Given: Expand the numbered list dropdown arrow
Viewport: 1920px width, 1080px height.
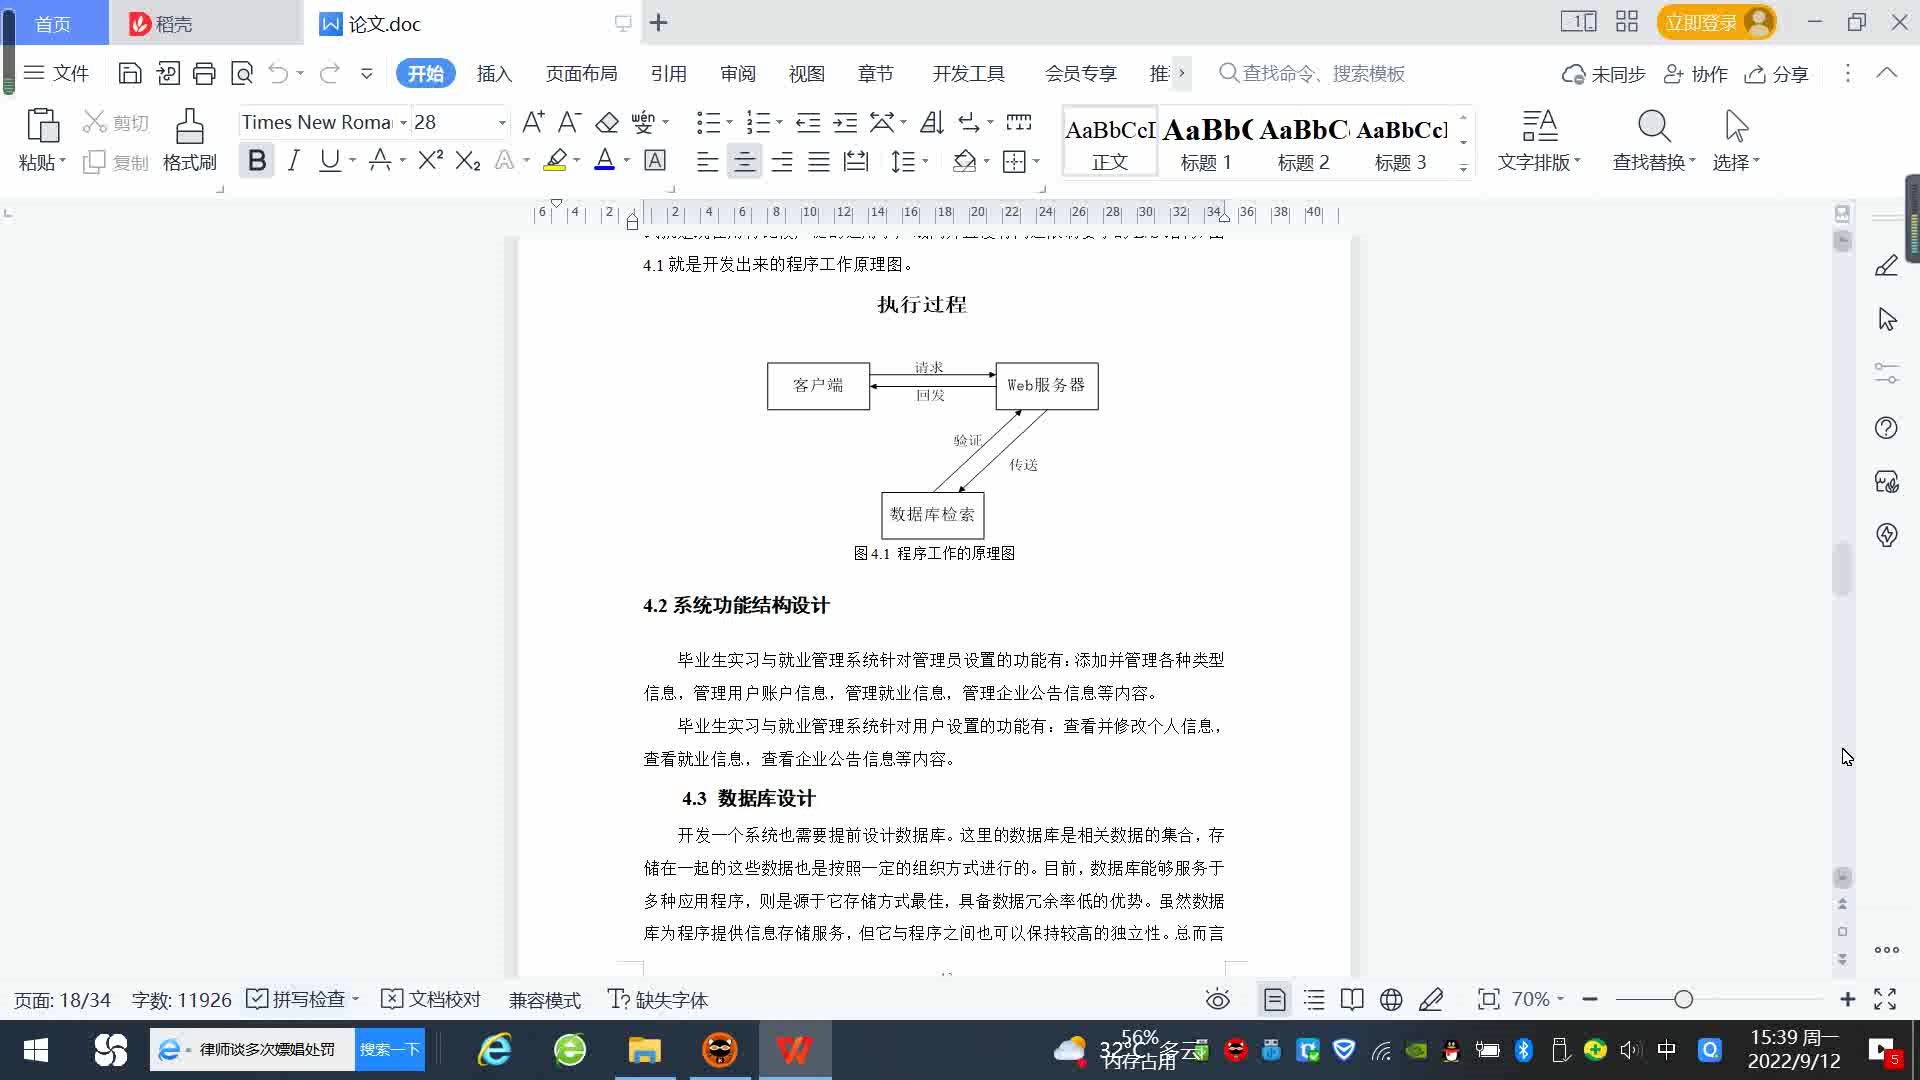Looking at the screenshot, I should click(x=779, y=122).
